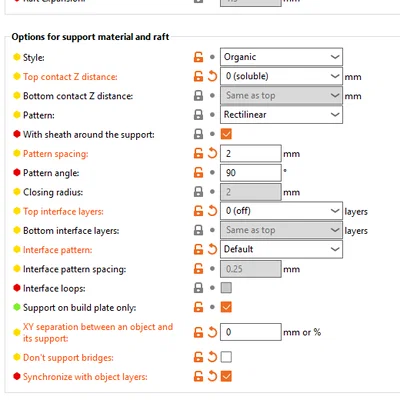Viewport: 400px width, 400px height.
Task: Expand the Pattern dropdown set to Rectilinear
Action: click(281, 115)
